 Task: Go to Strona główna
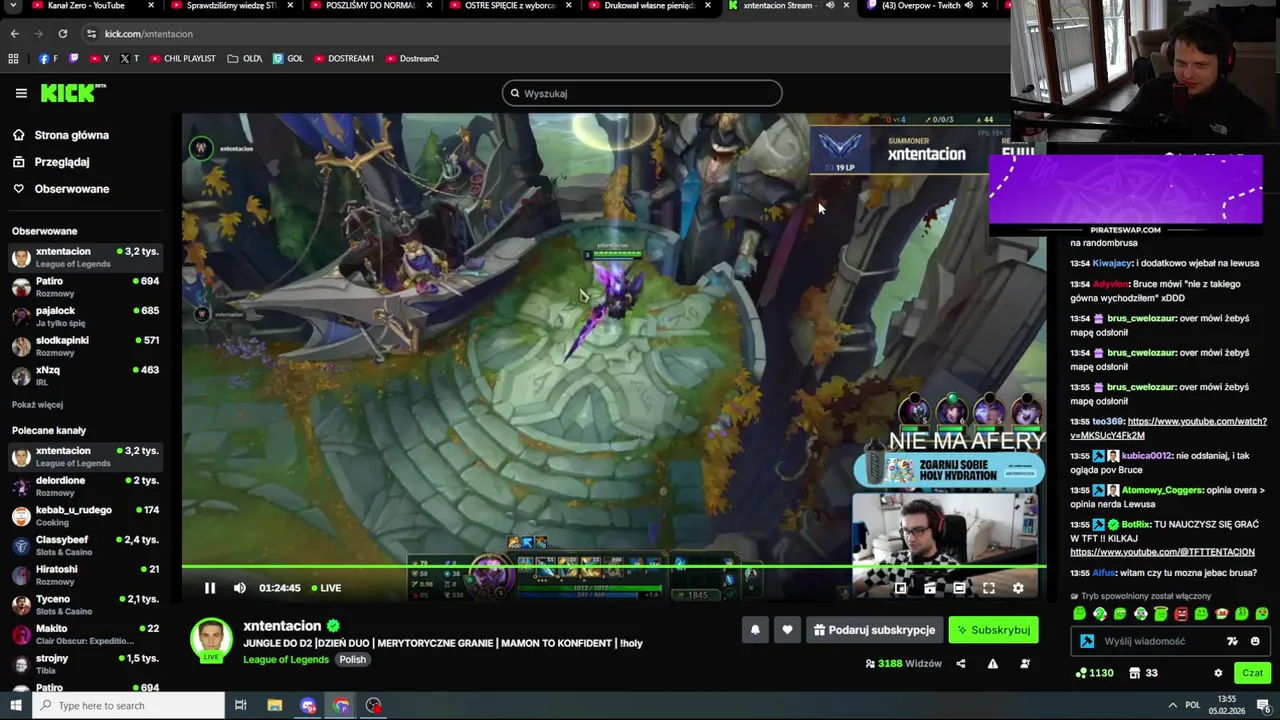71,135
